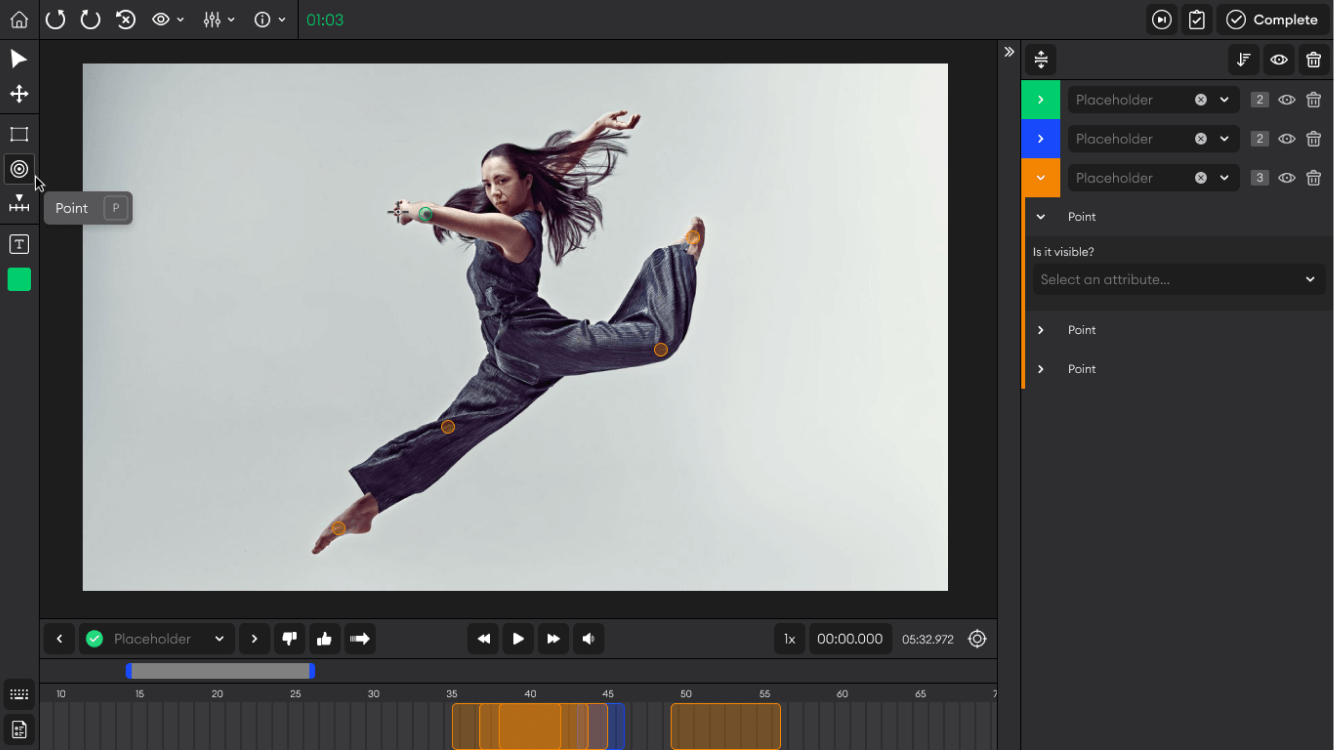The image size is (1334, 750).
Task: Click the green point on dancer's wrist
Action: coord(426,214)
